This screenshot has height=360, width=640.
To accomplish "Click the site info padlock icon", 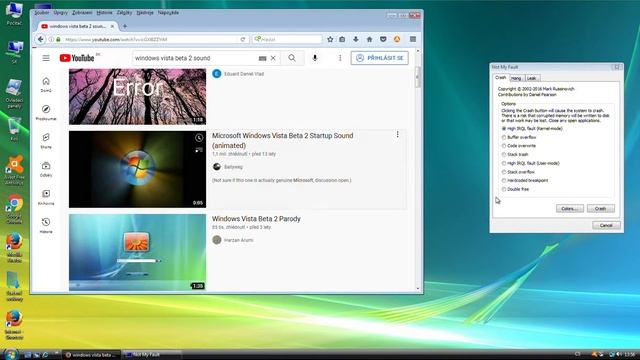I will (x=58, y=39).
